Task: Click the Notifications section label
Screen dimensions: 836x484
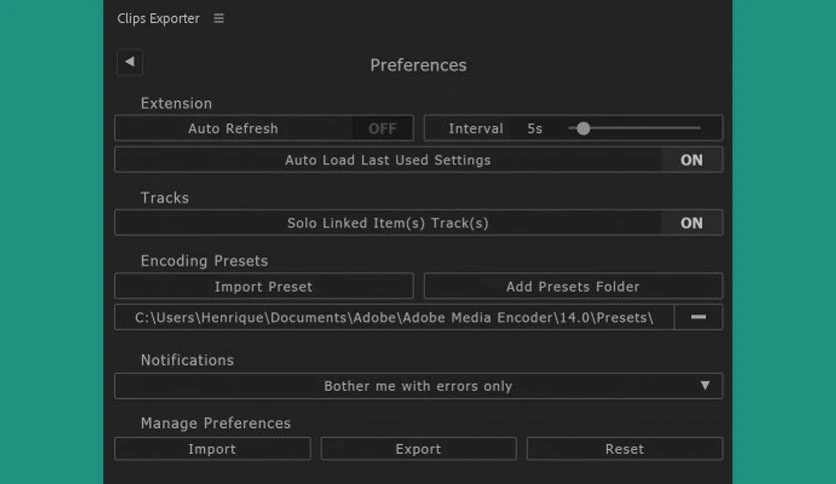Action: 187,360
